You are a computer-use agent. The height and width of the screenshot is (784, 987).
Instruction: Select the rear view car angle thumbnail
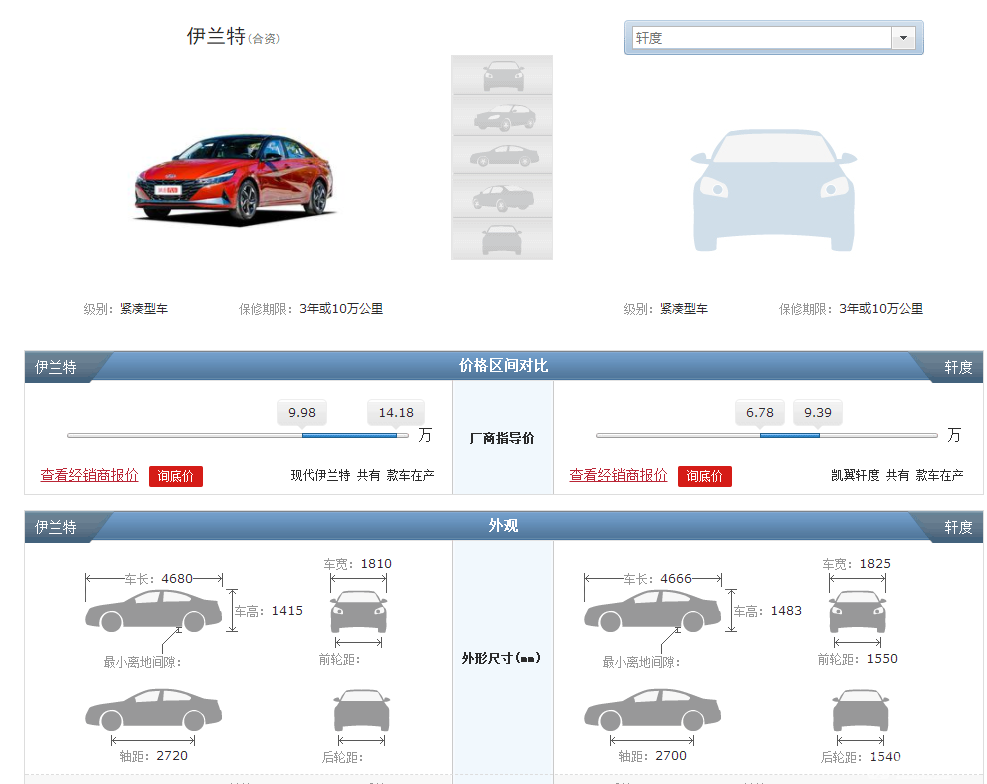pyautogui.click(x=502, y=238)
